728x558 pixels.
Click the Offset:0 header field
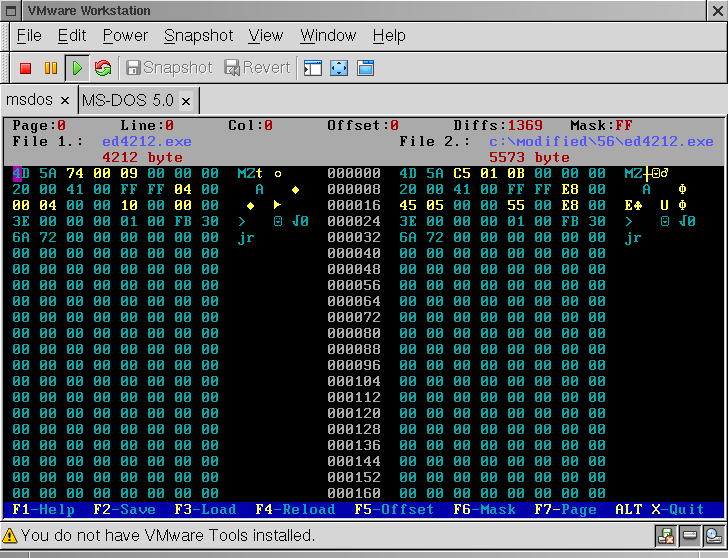point(363,125)
